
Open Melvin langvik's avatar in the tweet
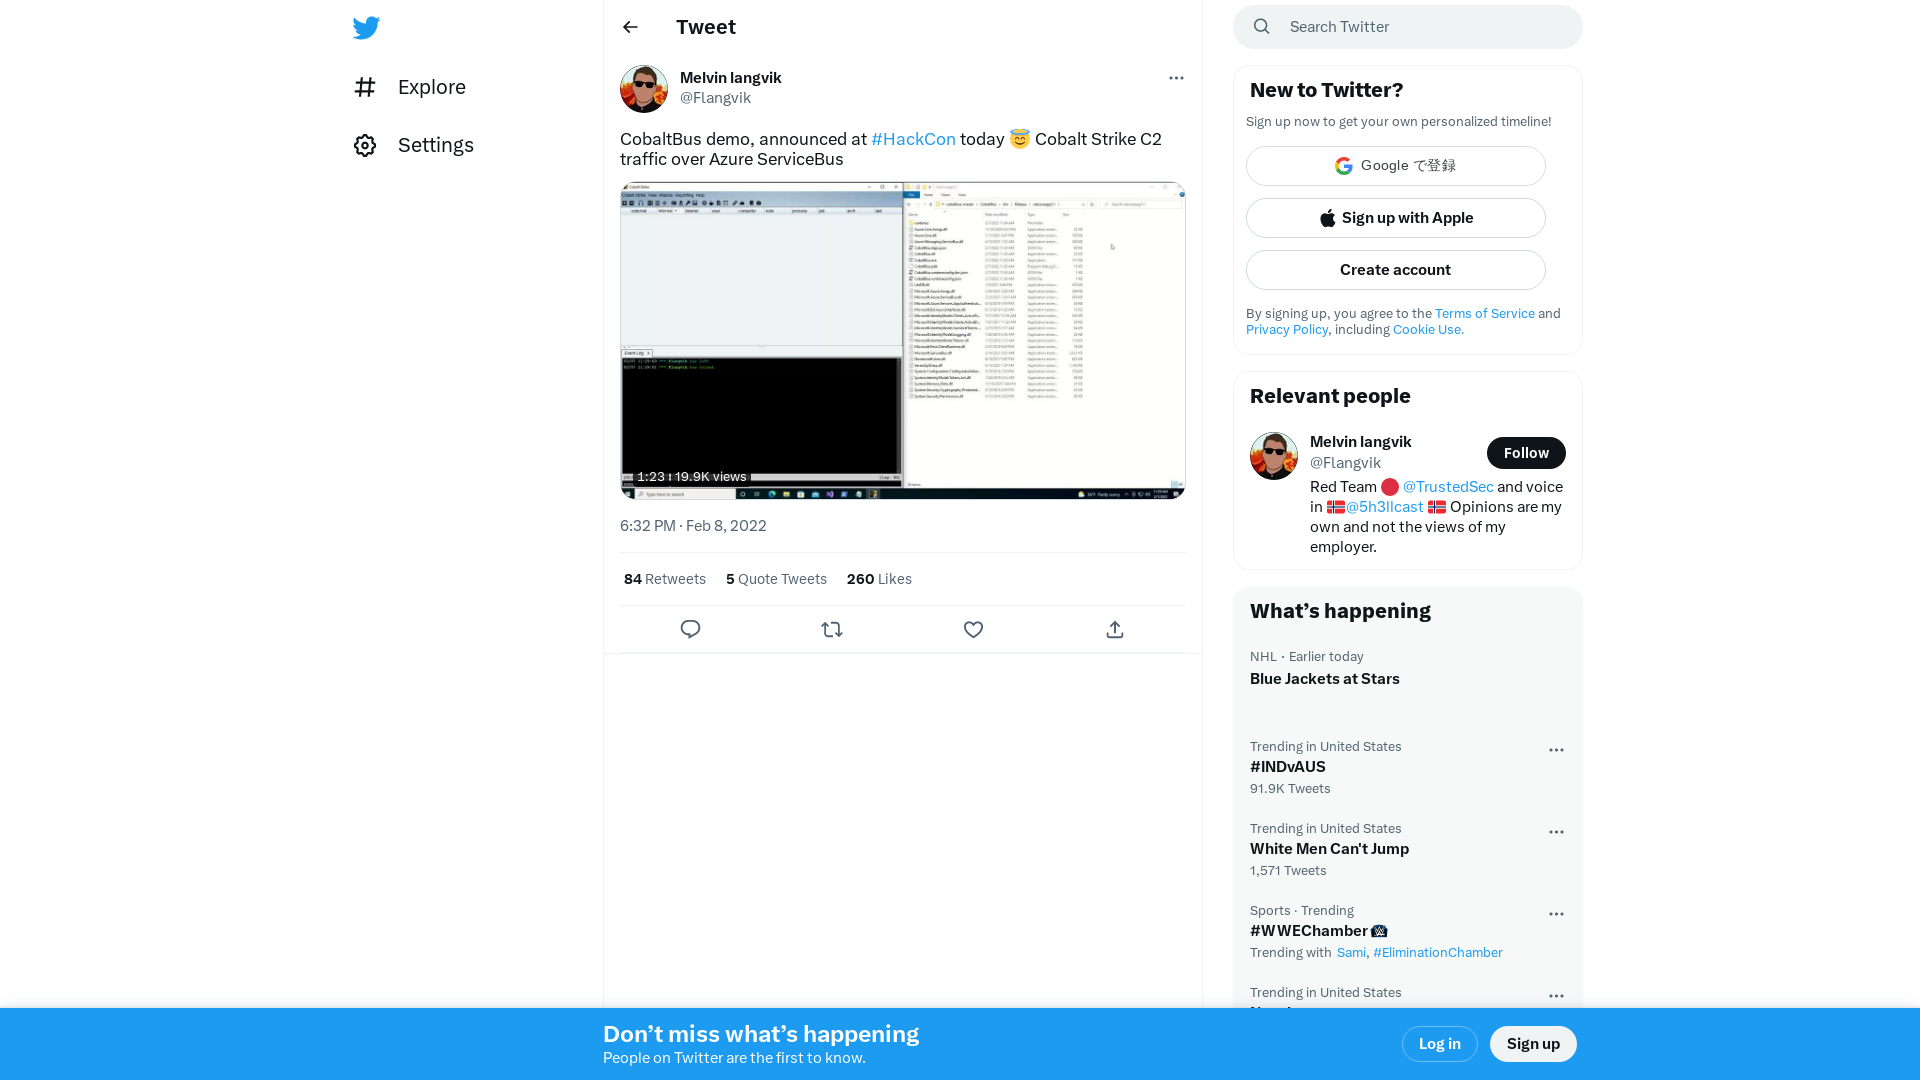pyautogui.click(x=644, y=89)
